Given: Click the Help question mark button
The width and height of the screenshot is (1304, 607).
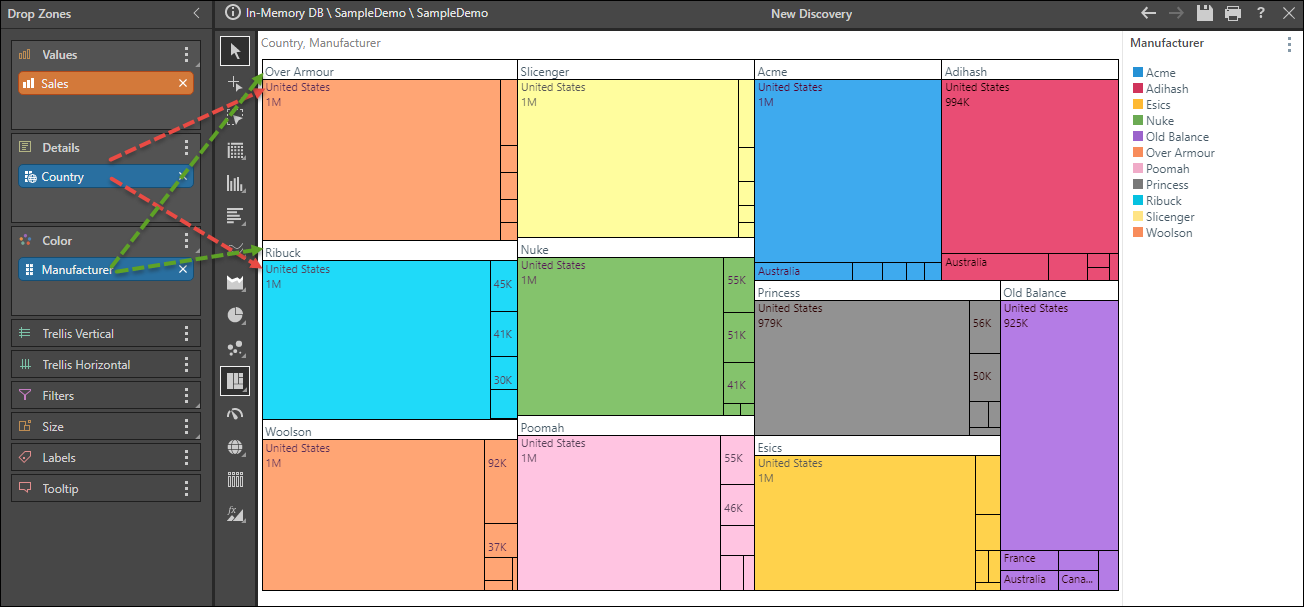Looking at the screenshot, I should point(1261,13).
